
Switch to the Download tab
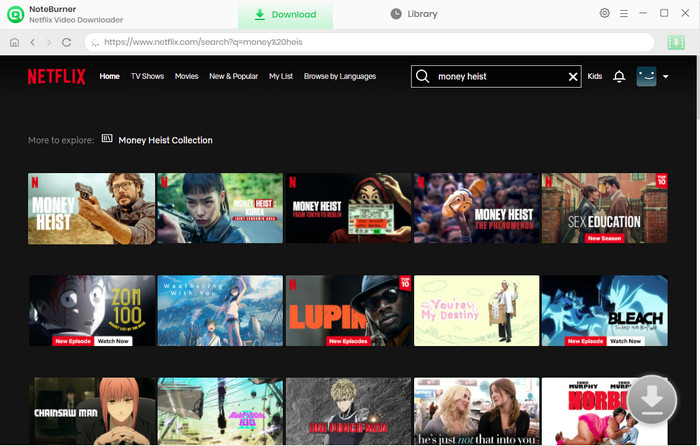tap(285, 14)
